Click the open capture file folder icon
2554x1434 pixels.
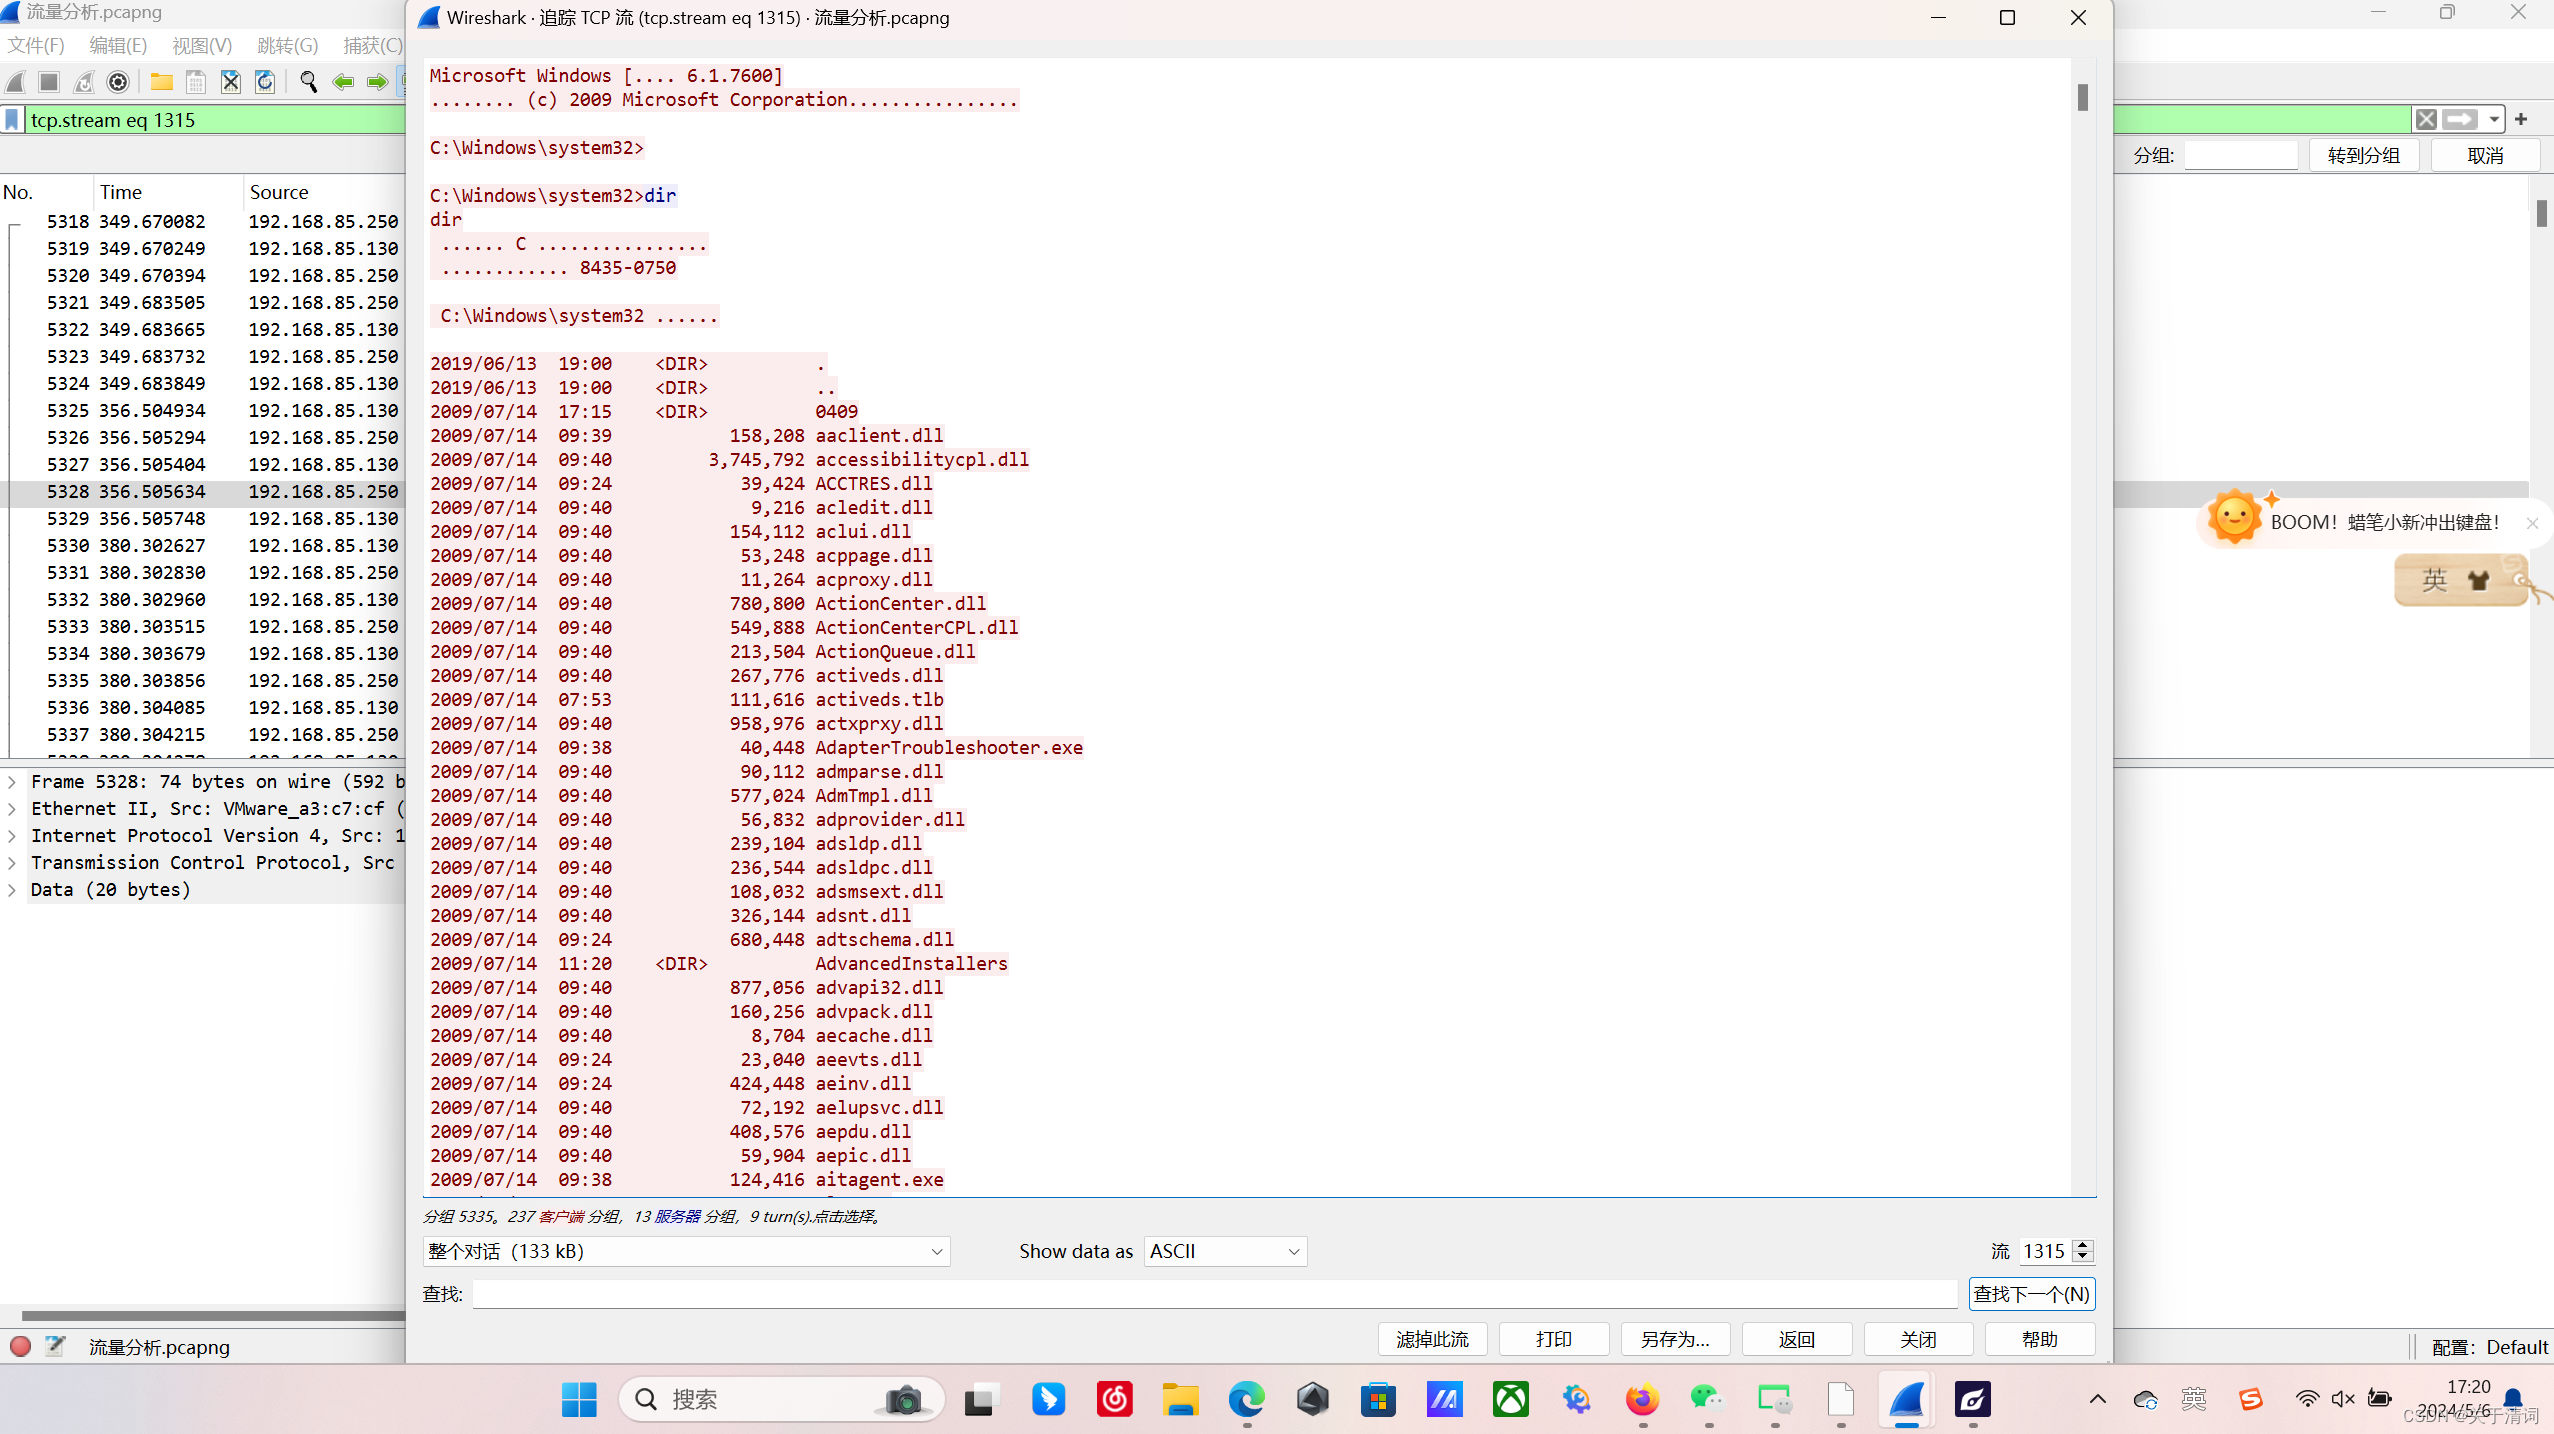click(161, 82)
